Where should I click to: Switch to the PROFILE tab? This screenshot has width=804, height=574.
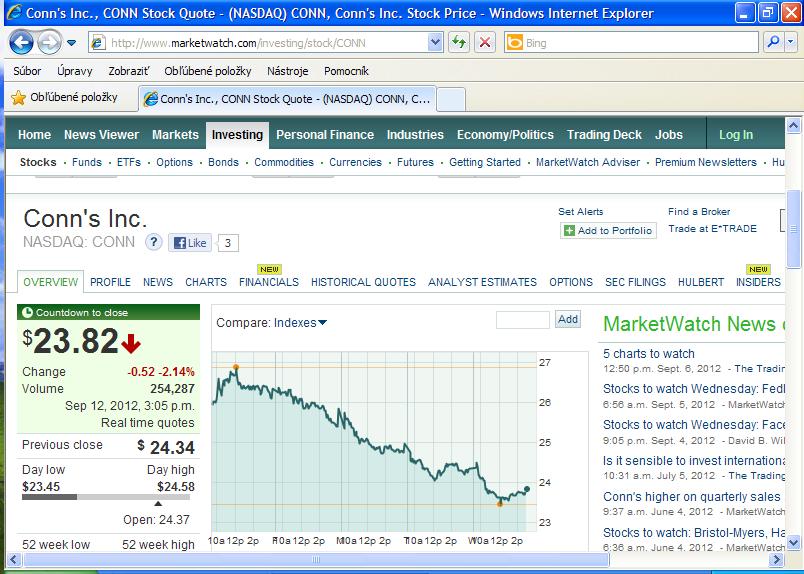tap(110, 282)
